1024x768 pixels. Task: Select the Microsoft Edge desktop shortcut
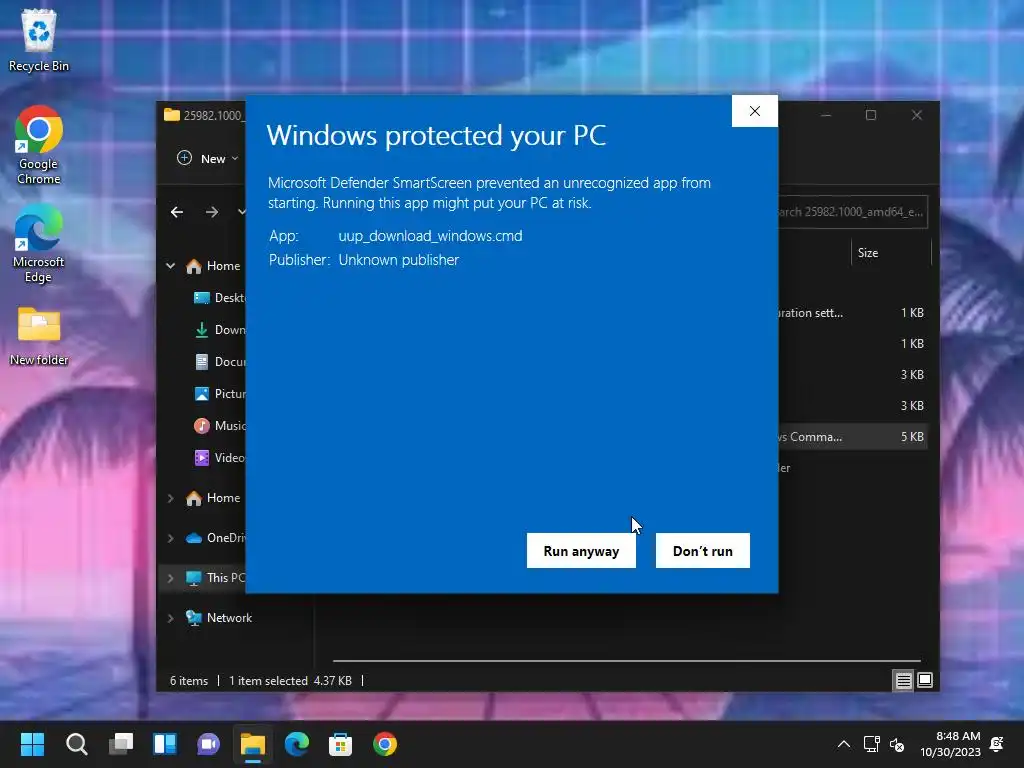pos(39,243)
